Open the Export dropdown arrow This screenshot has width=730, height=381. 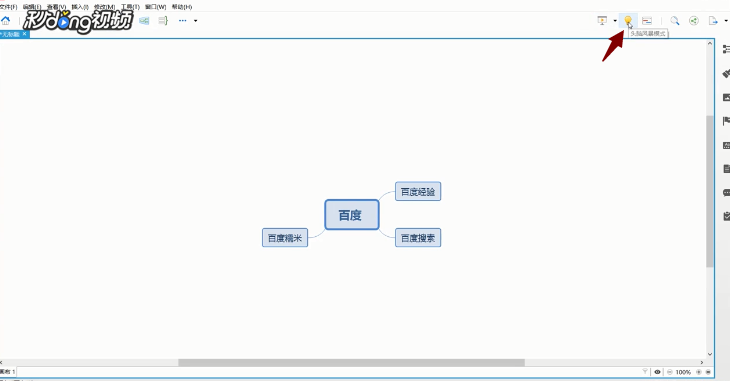[726, 20]
